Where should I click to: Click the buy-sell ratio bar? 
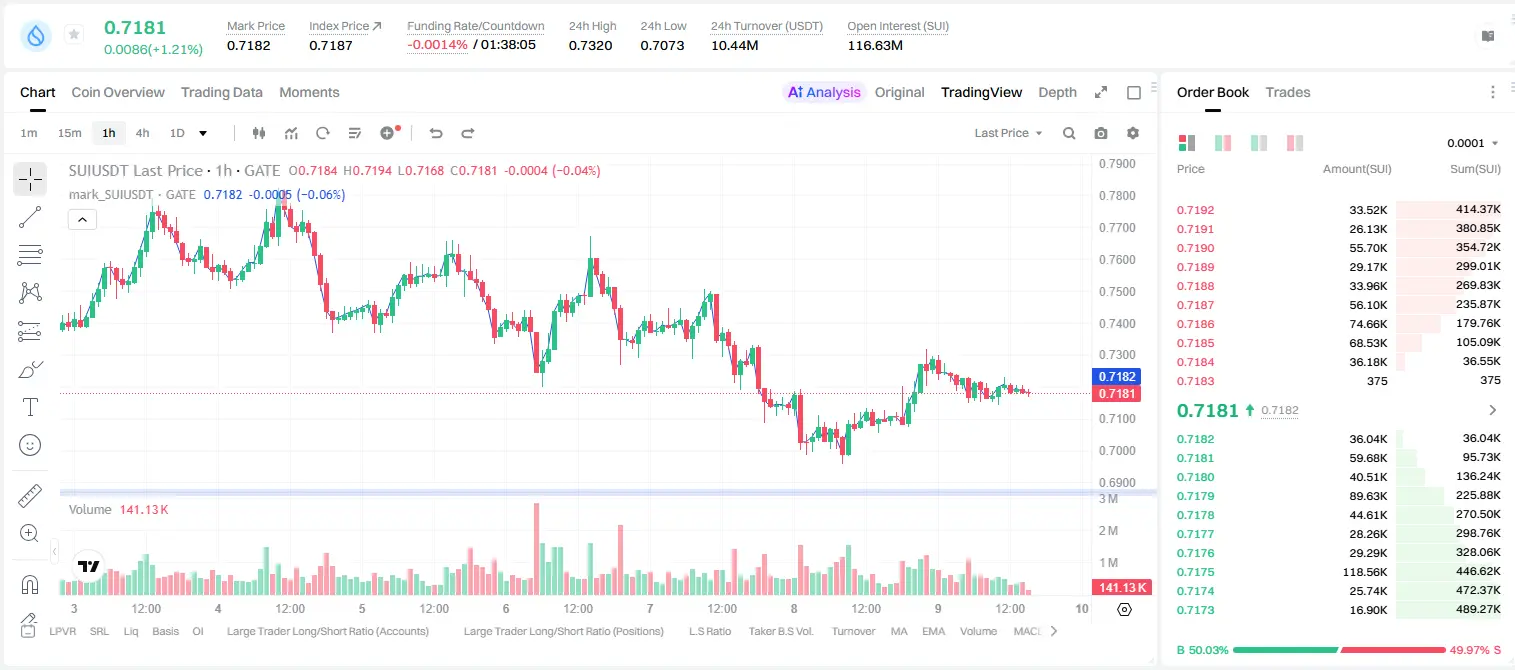click(x=1339, y=650)
